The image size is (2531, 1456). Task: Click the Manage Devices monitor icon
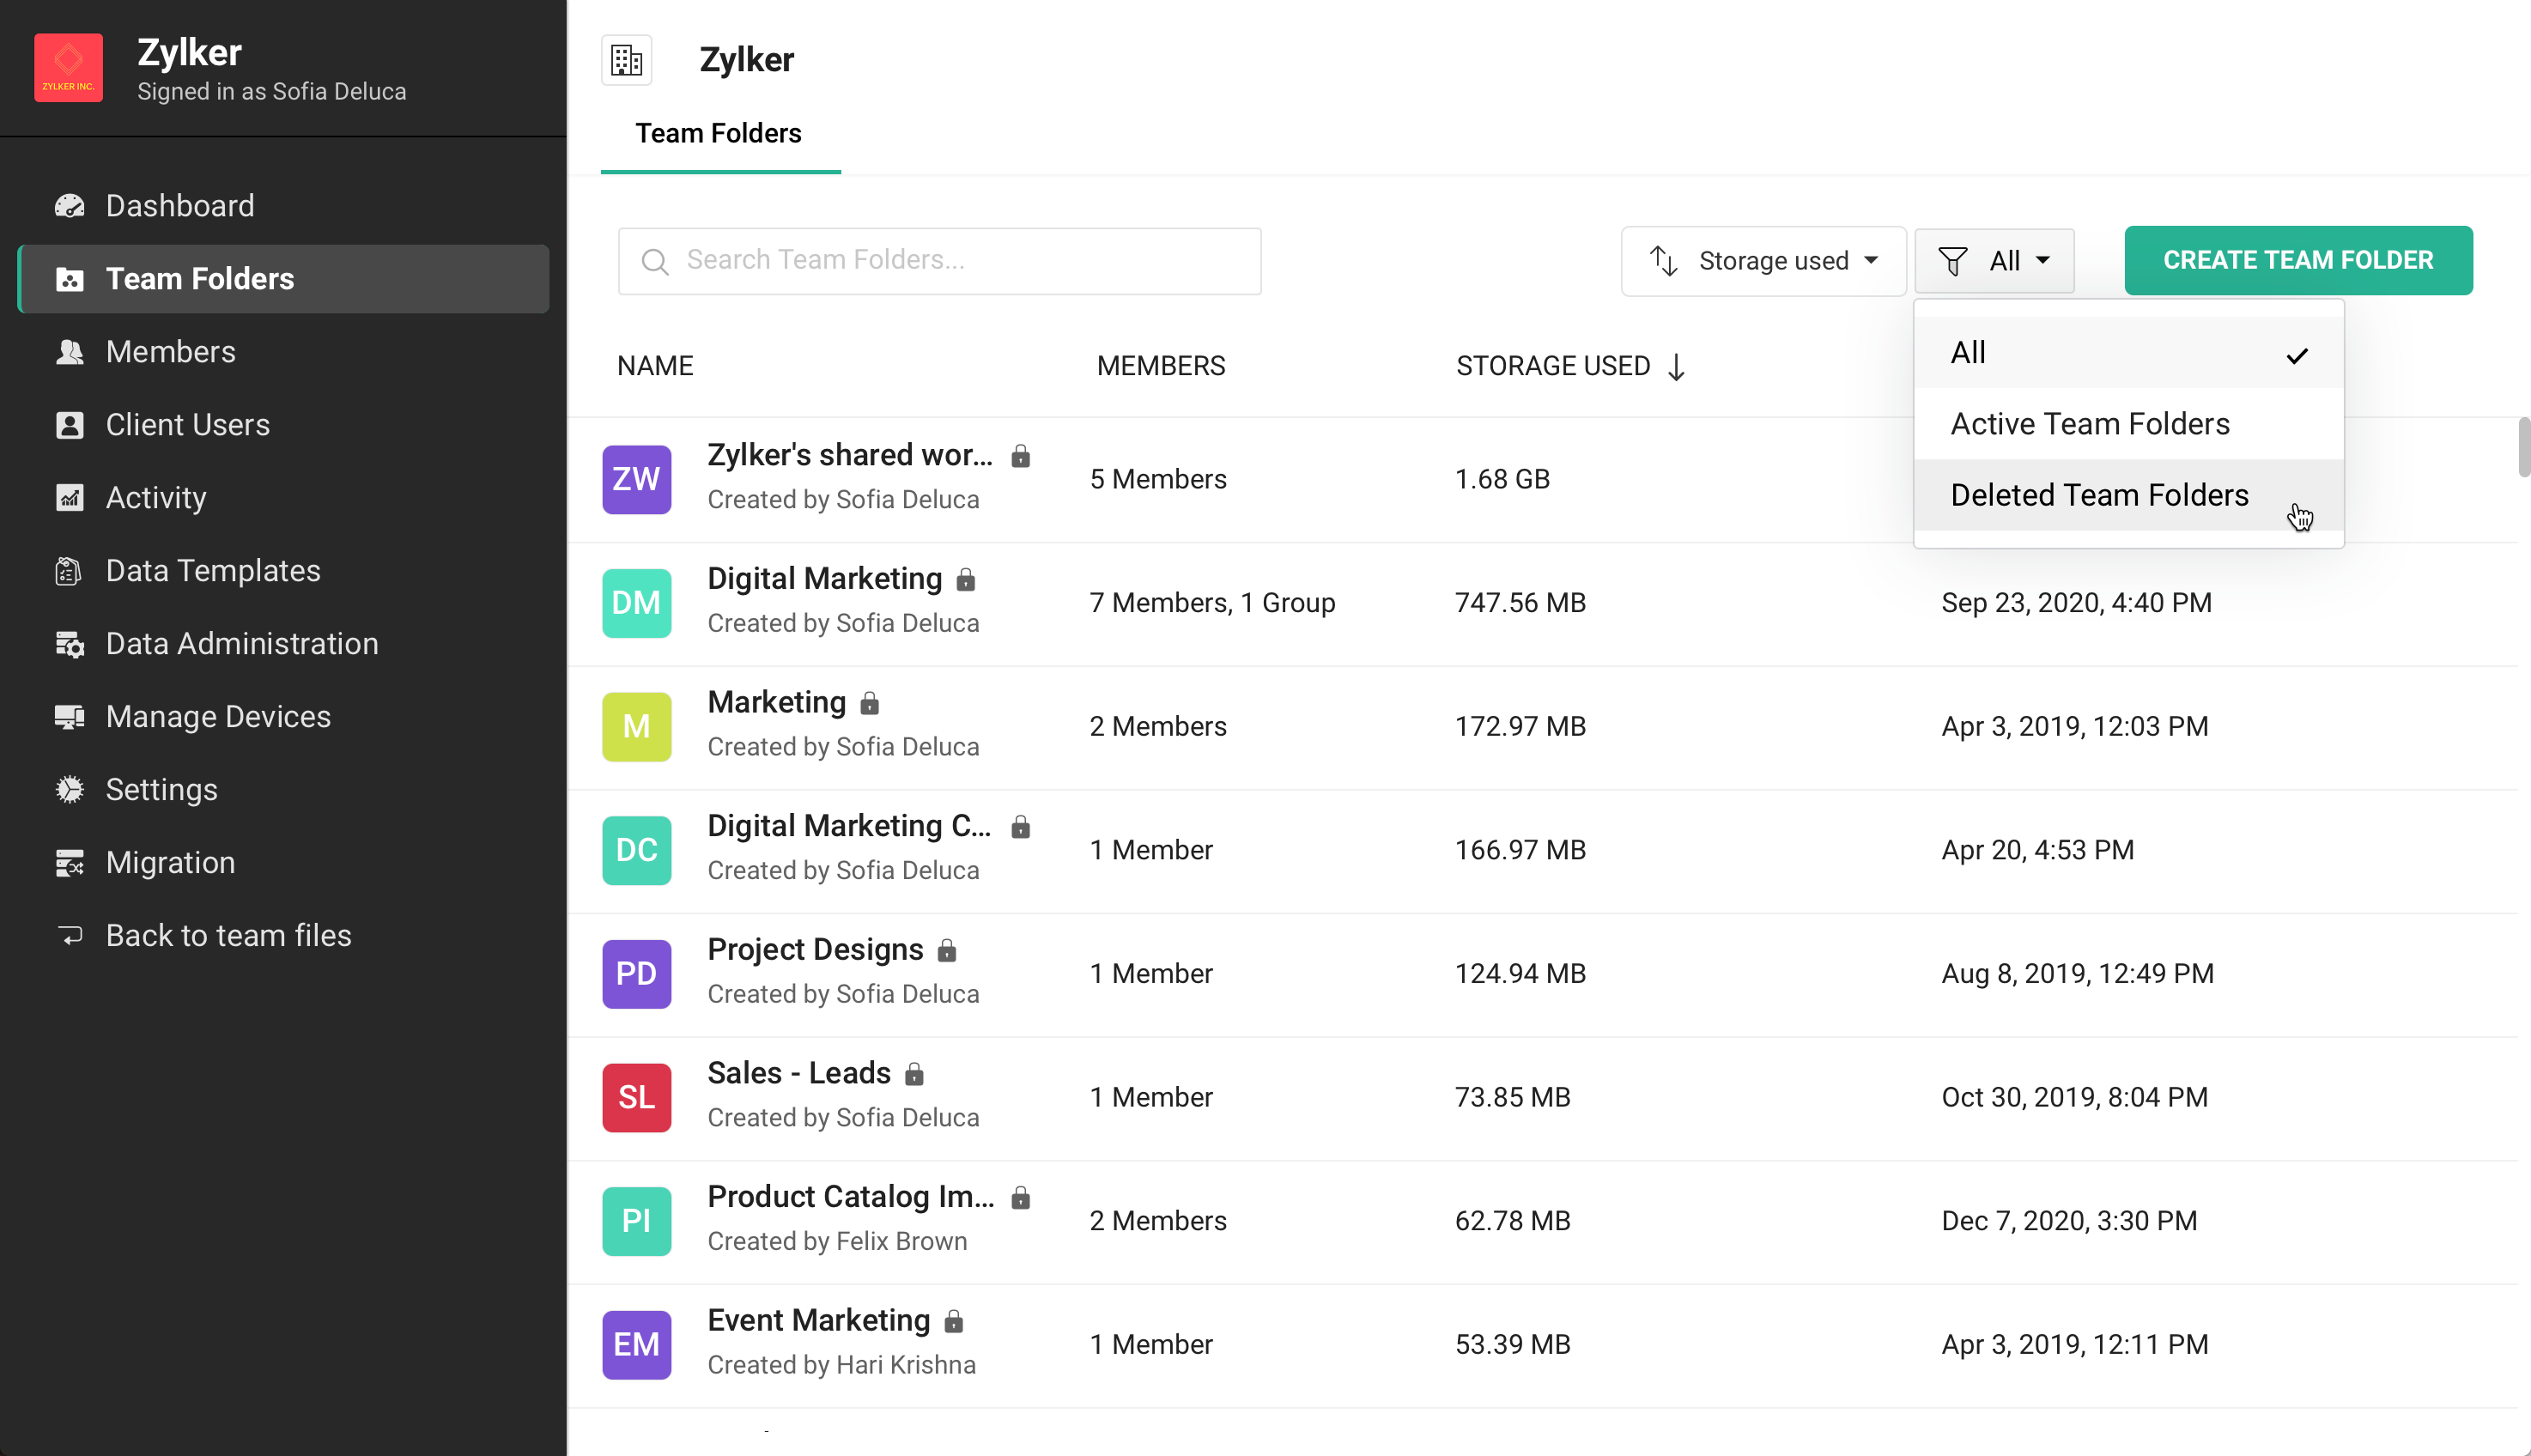point(69,717)
